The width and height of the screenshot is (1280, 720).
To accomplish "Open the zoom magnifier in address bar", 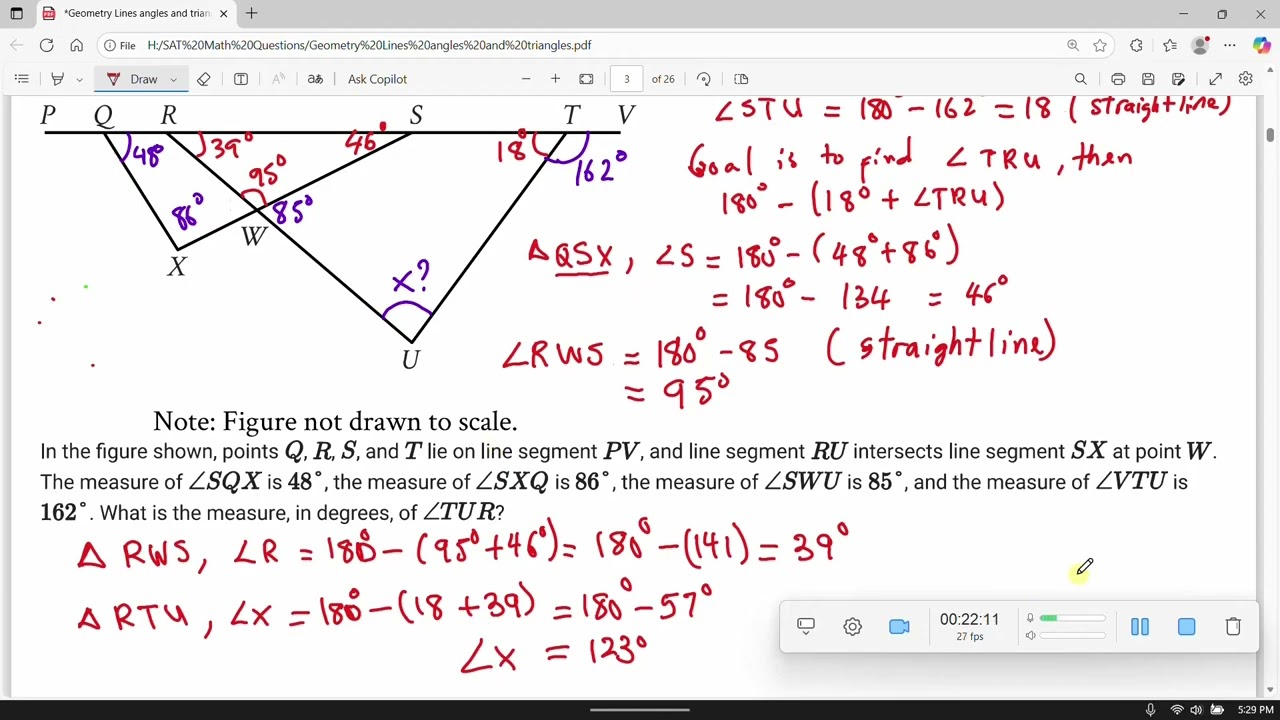I will point(1073,45).
